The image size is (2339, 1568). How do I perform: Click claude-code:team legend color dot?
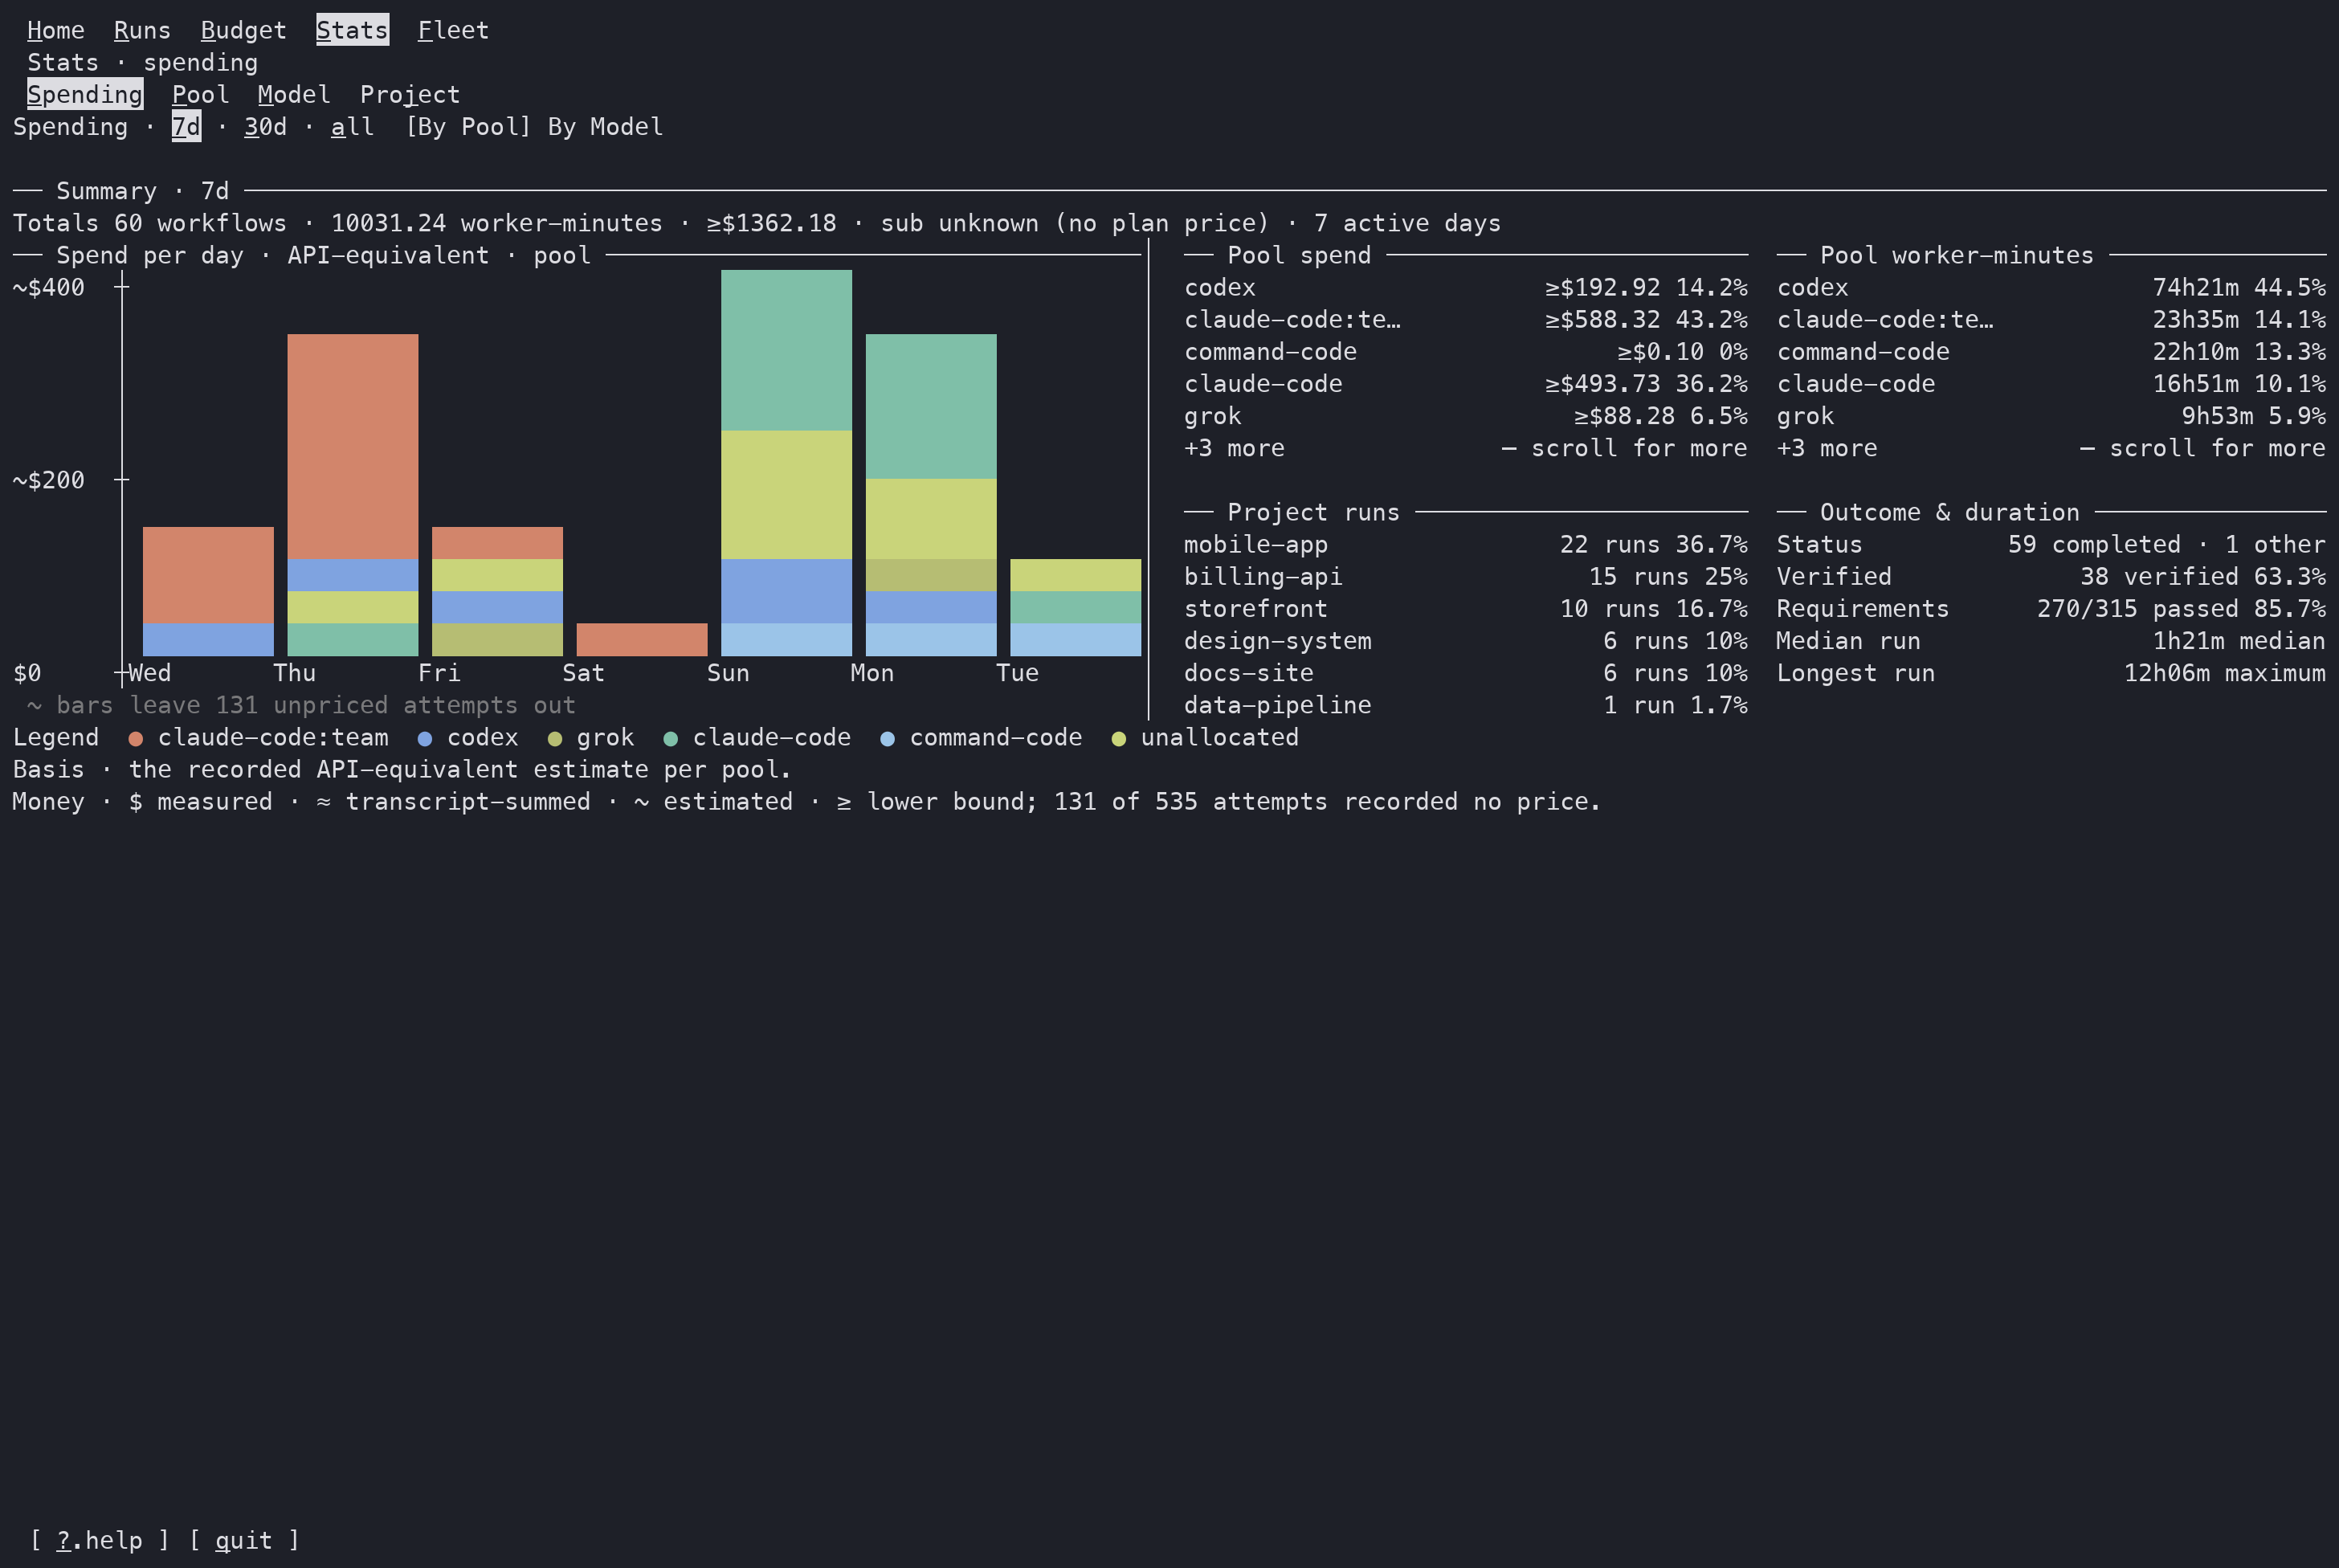[x=136, y=739]
